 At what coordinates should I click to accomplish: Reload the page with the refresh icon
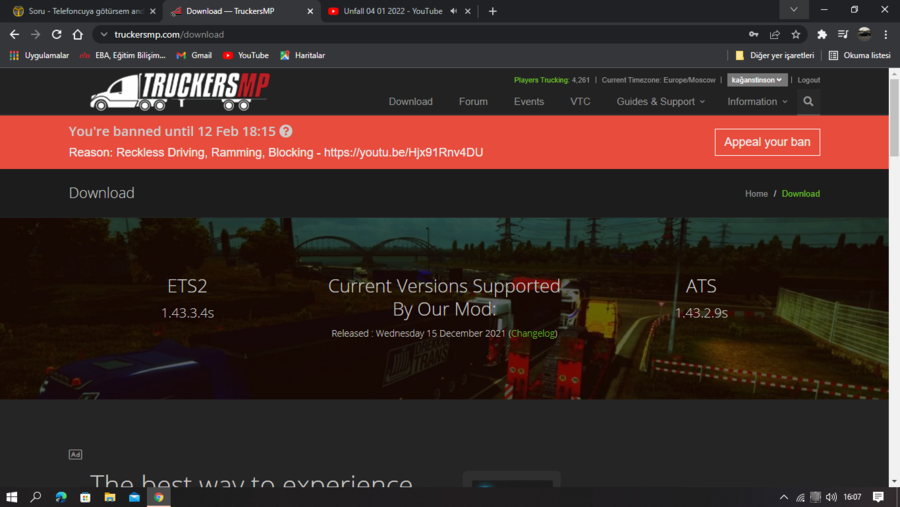[56, 34]
